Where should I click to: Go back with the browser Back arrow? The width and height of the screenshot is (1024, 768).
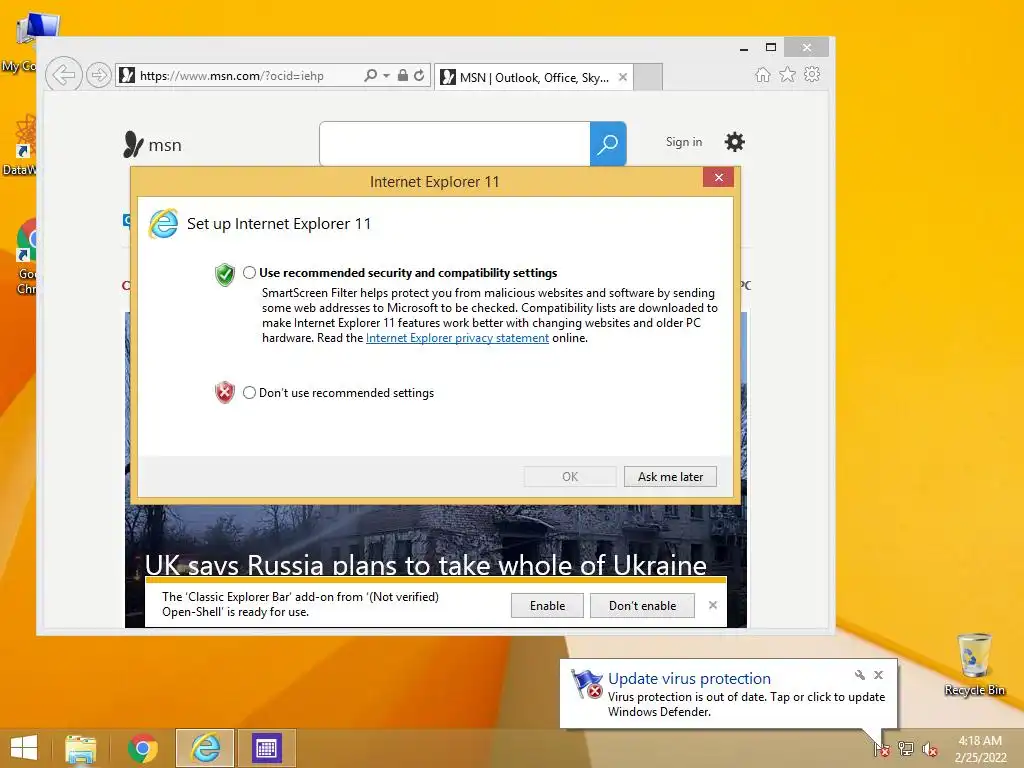[64, 75]
